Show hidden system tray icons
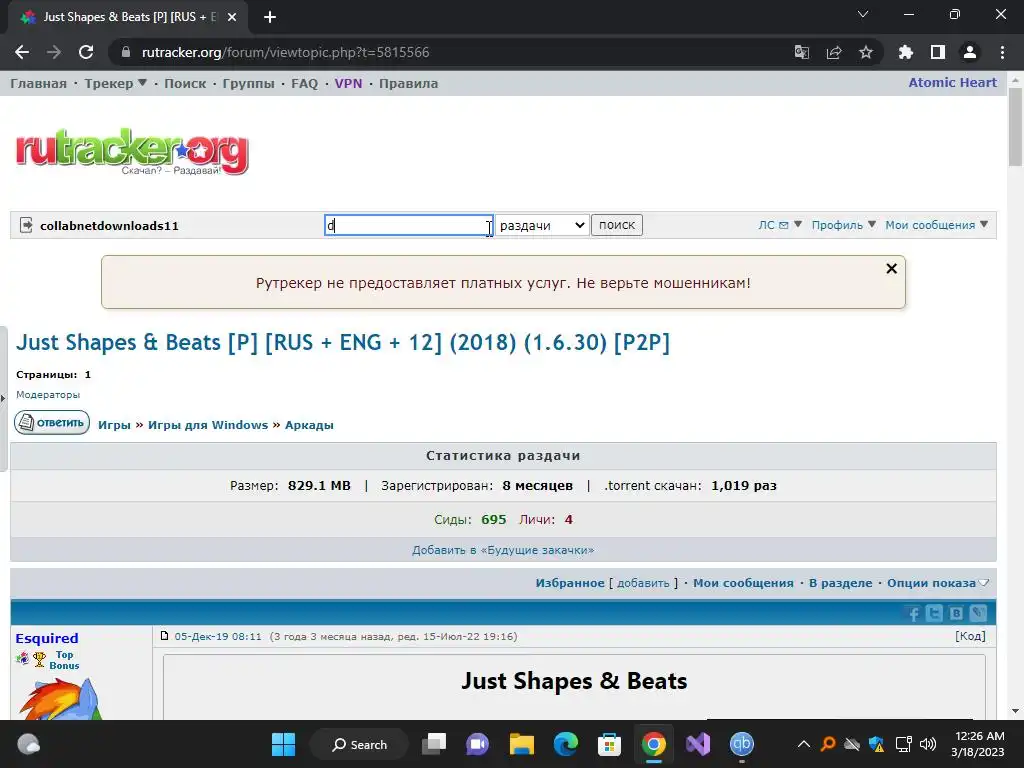This screenshot has width=1024, height=768. 804,744
